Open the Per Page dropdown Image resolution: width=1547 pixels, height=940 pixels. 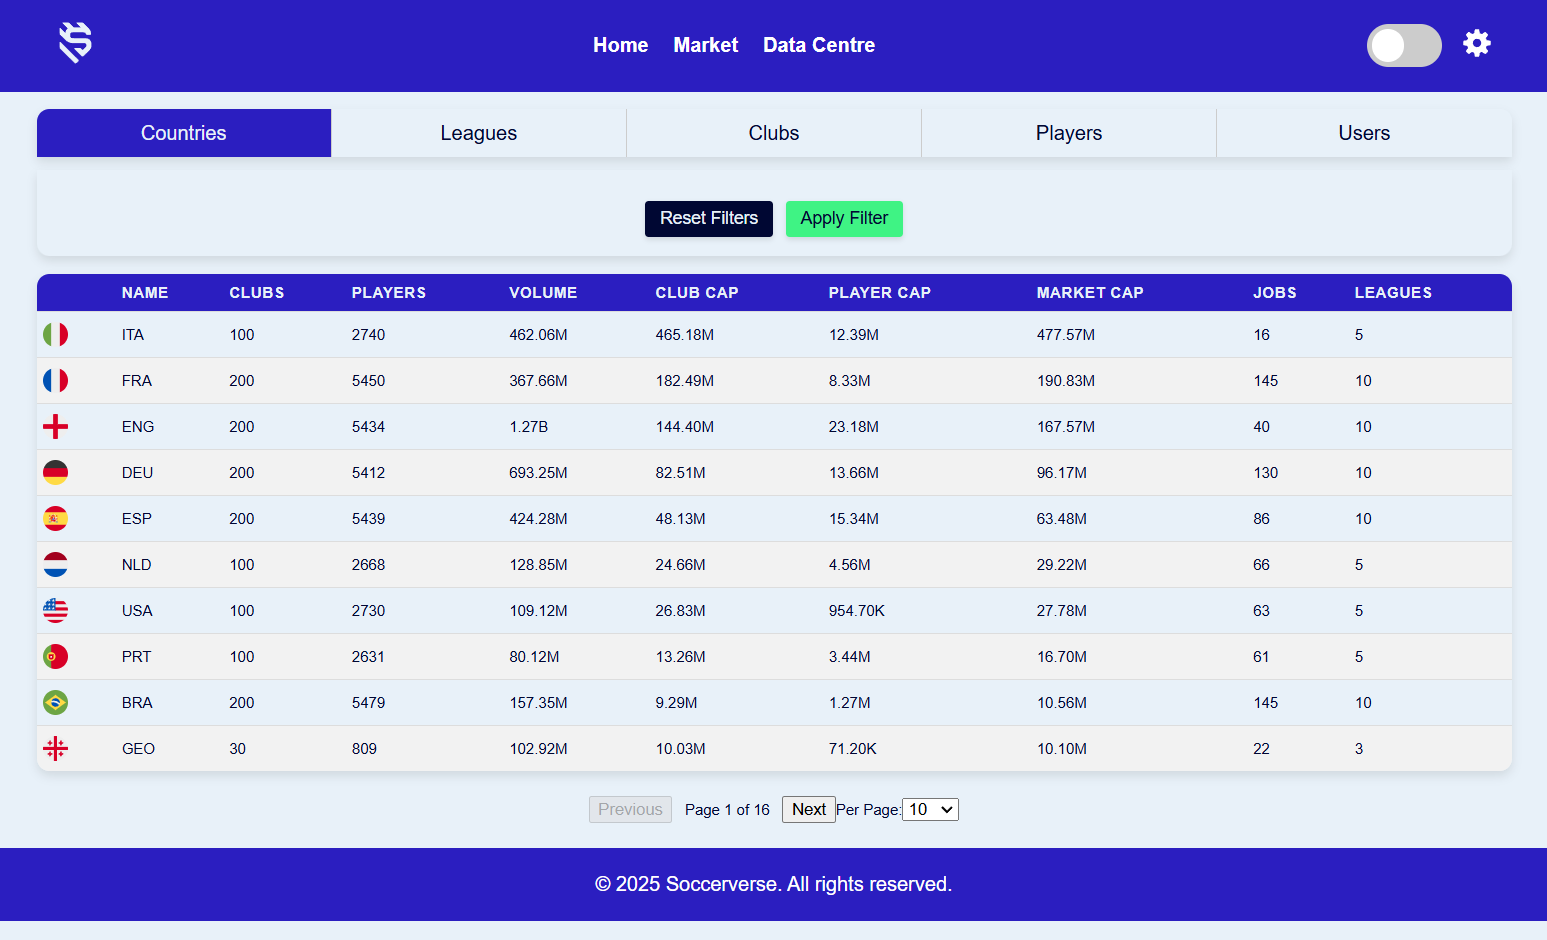click(x=930, y=809)
